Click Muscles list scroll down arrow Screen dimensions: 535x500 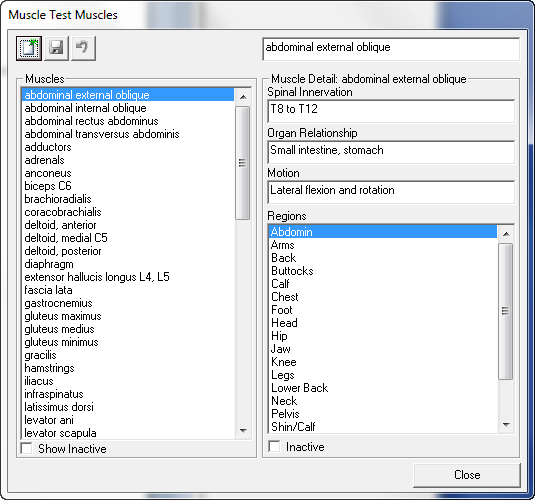[x=243, y=430]
